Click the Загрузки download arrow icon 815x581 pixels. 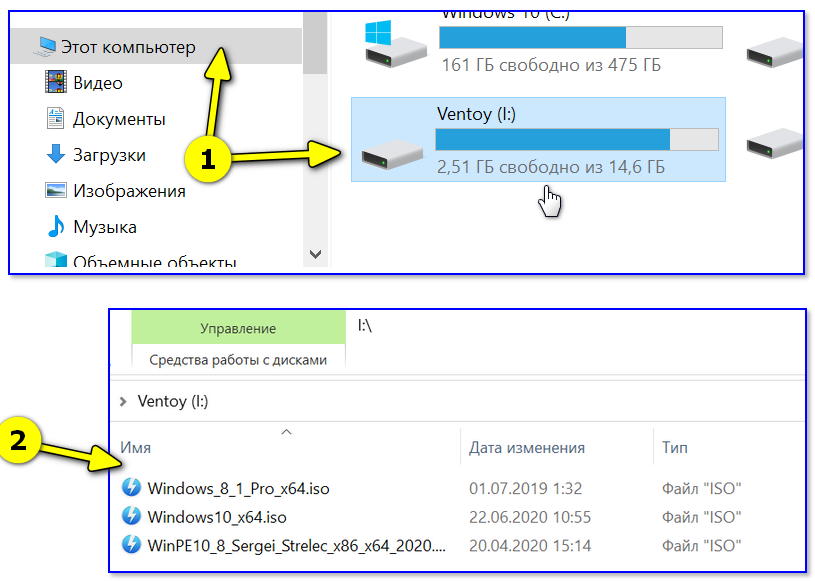coord(56,155)
